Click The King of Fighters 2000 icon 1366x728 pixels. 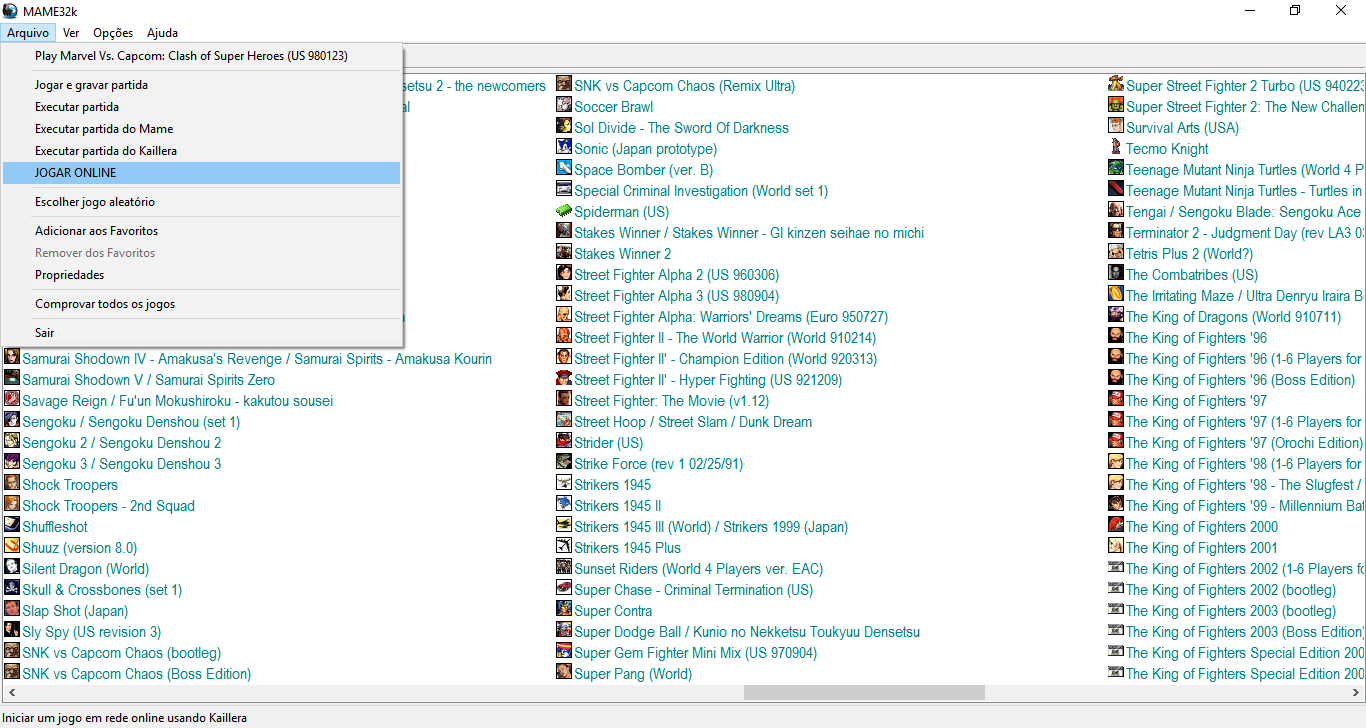1116,526
